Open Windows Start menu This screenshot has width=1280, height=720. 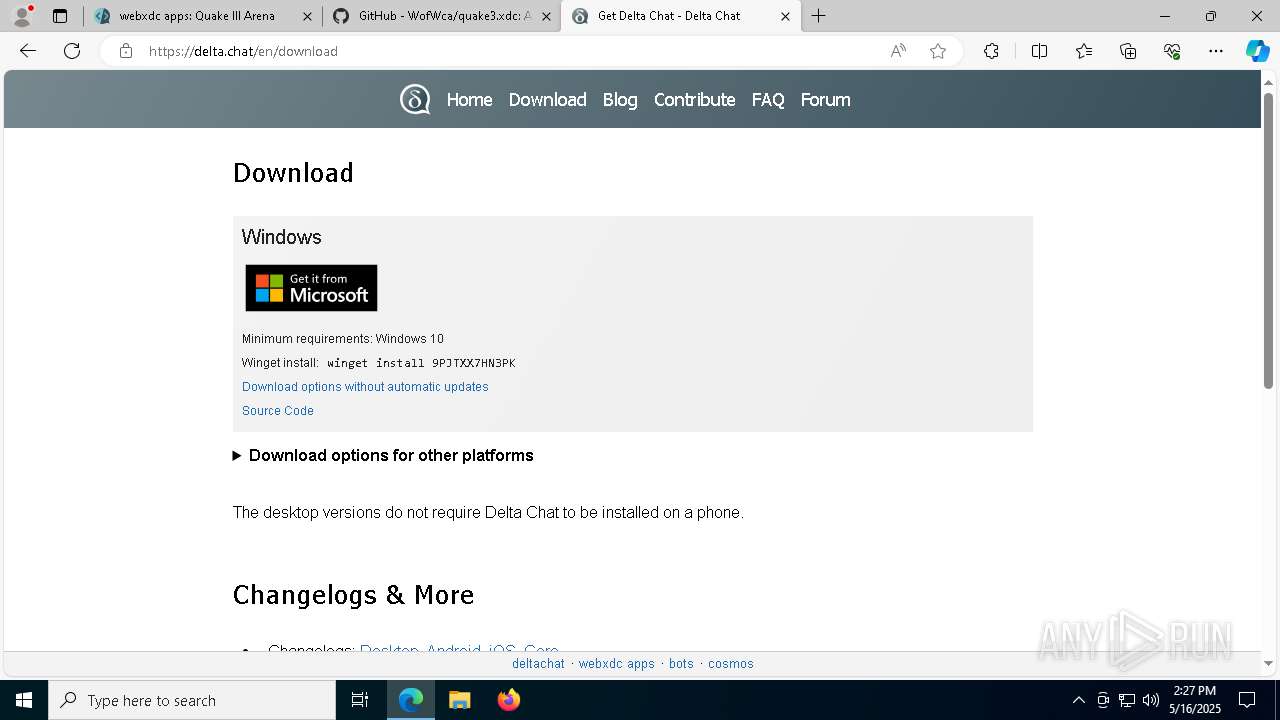[x=24, y=700]
